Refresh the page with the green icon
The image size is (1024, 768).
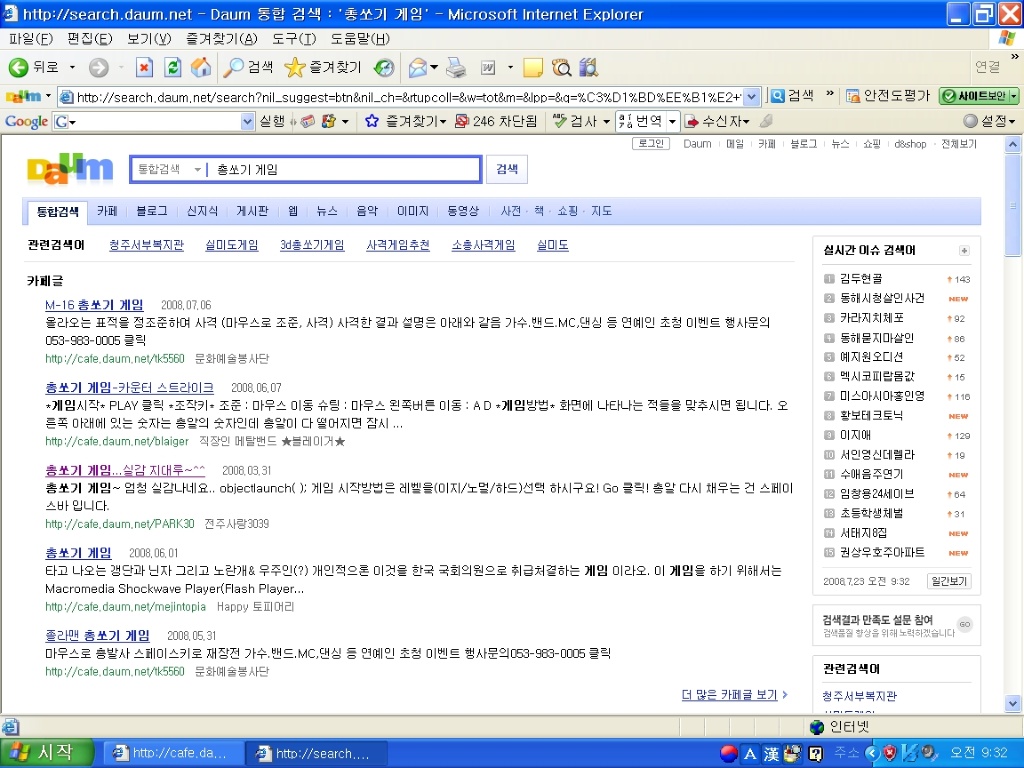coord(172,67)
